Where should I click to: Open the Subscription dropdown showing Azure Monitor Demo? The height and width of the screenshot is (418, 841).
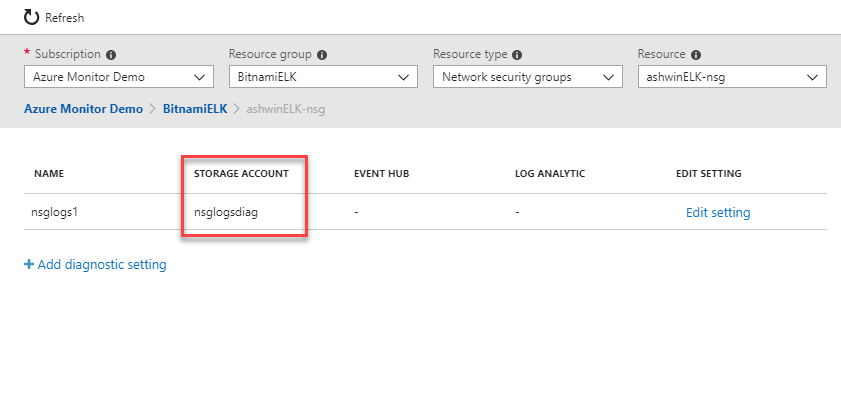pos(119,77)
